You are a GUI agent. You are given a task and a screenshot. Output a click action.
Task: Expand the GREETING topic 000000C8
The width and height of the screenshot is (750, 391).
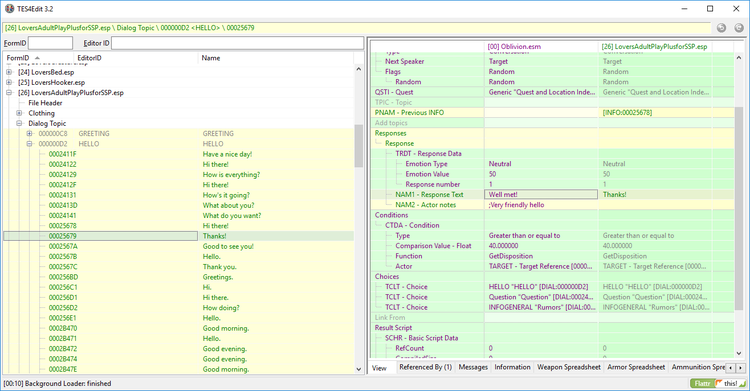point(30,134)
